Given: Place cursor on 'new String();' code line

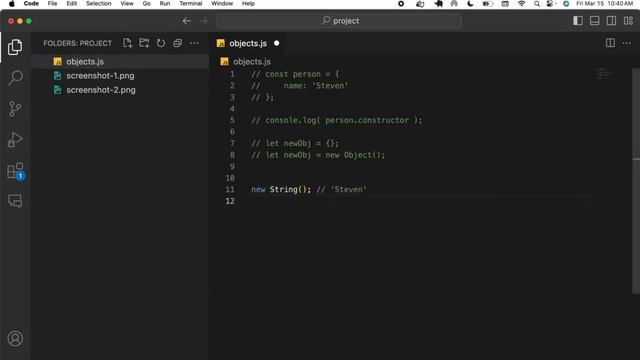Looking at the screenshot, I should click(281, 189).
